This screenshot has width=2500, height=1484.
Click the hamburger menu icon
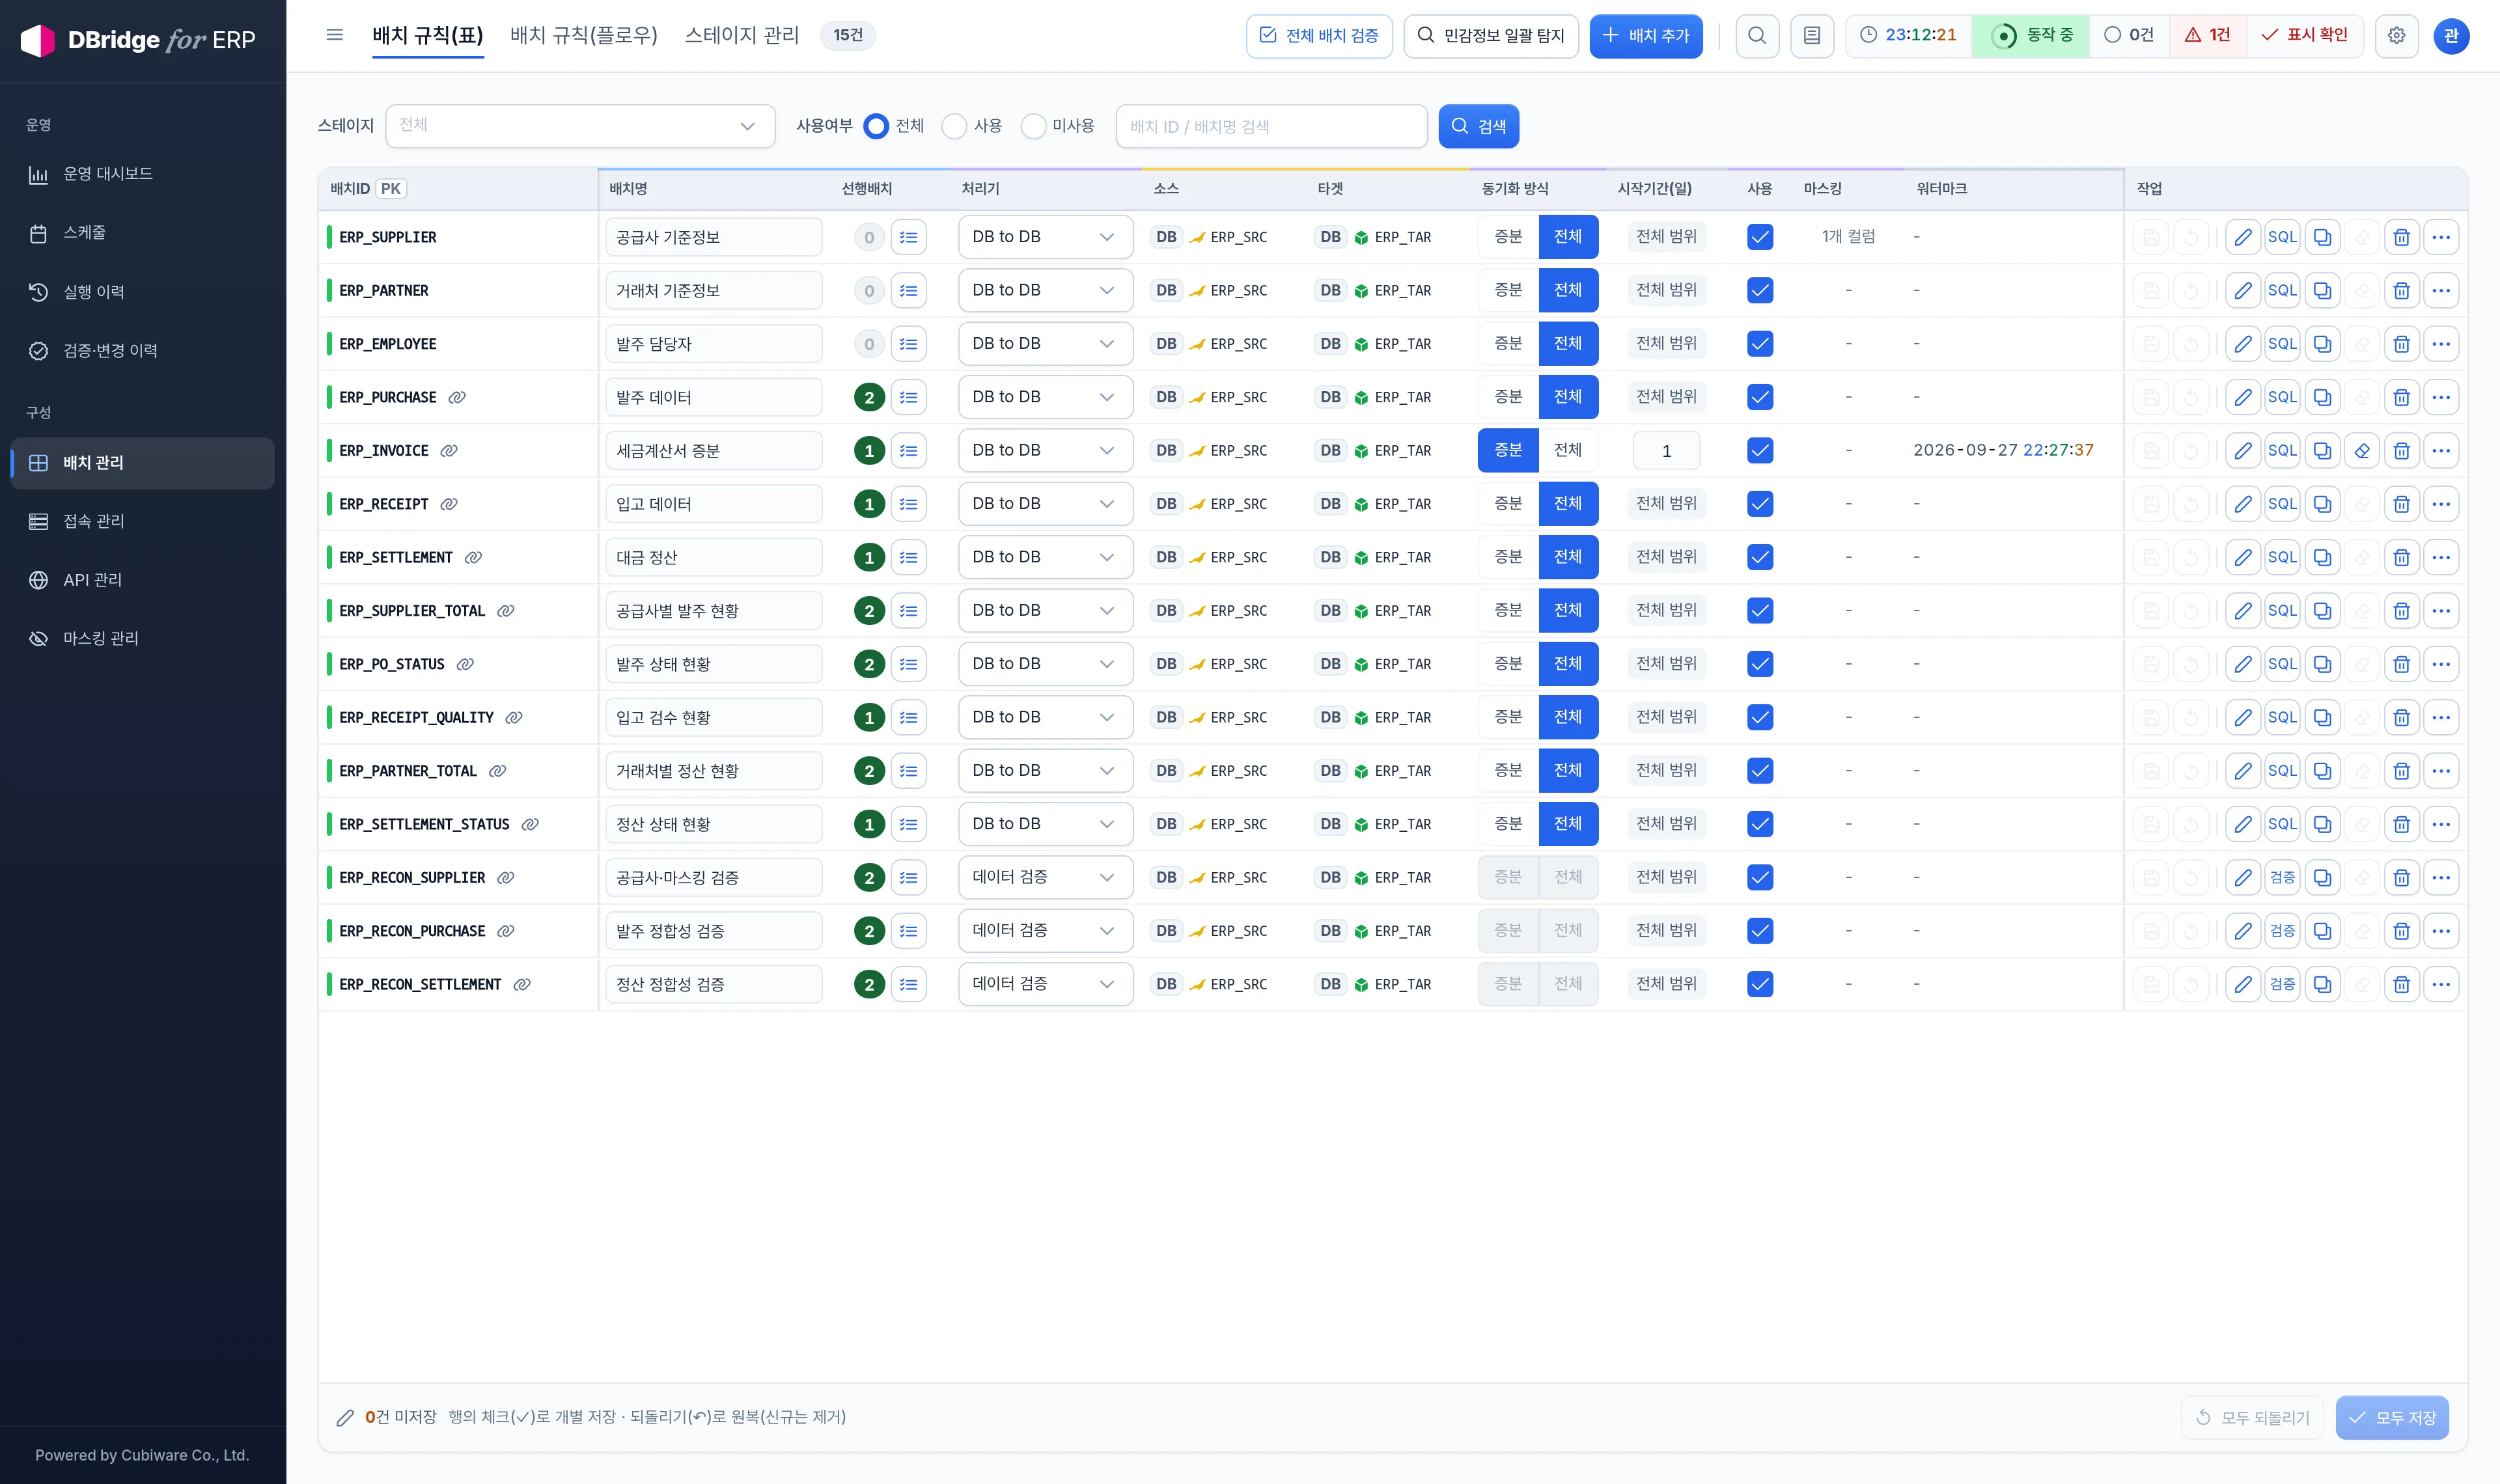pos(335,35)
